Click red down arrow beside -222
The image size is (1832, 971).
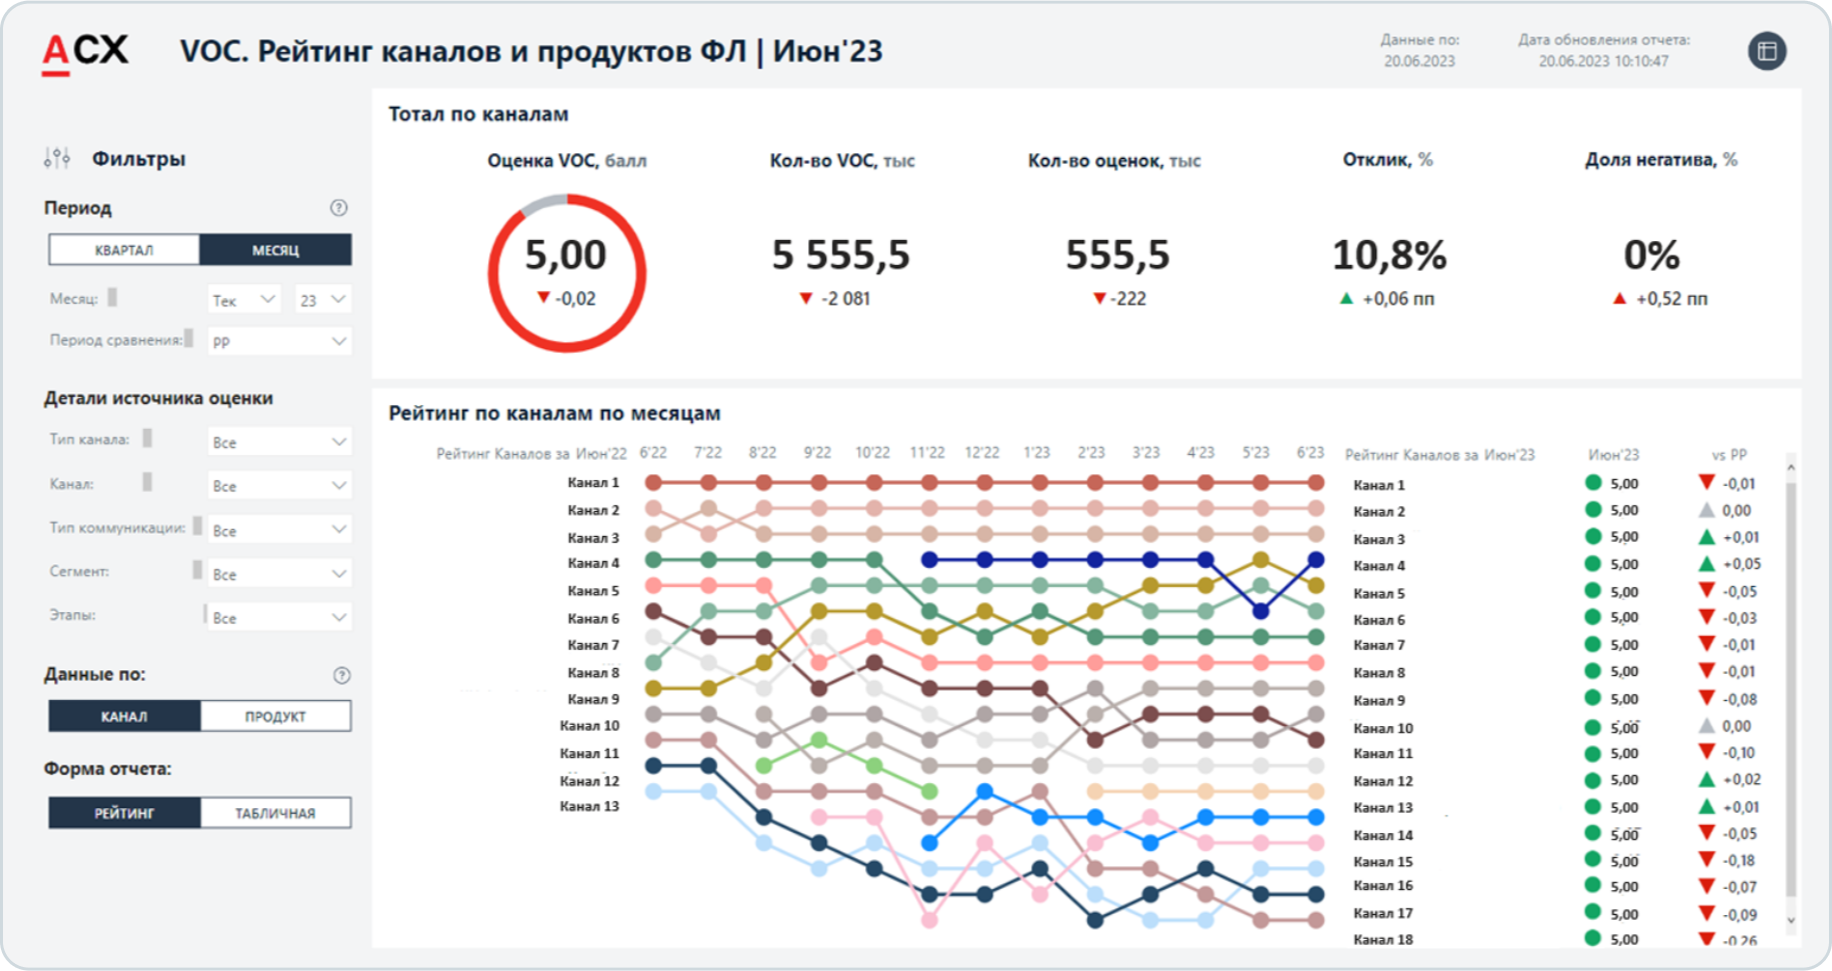(x=1099, y=298)
